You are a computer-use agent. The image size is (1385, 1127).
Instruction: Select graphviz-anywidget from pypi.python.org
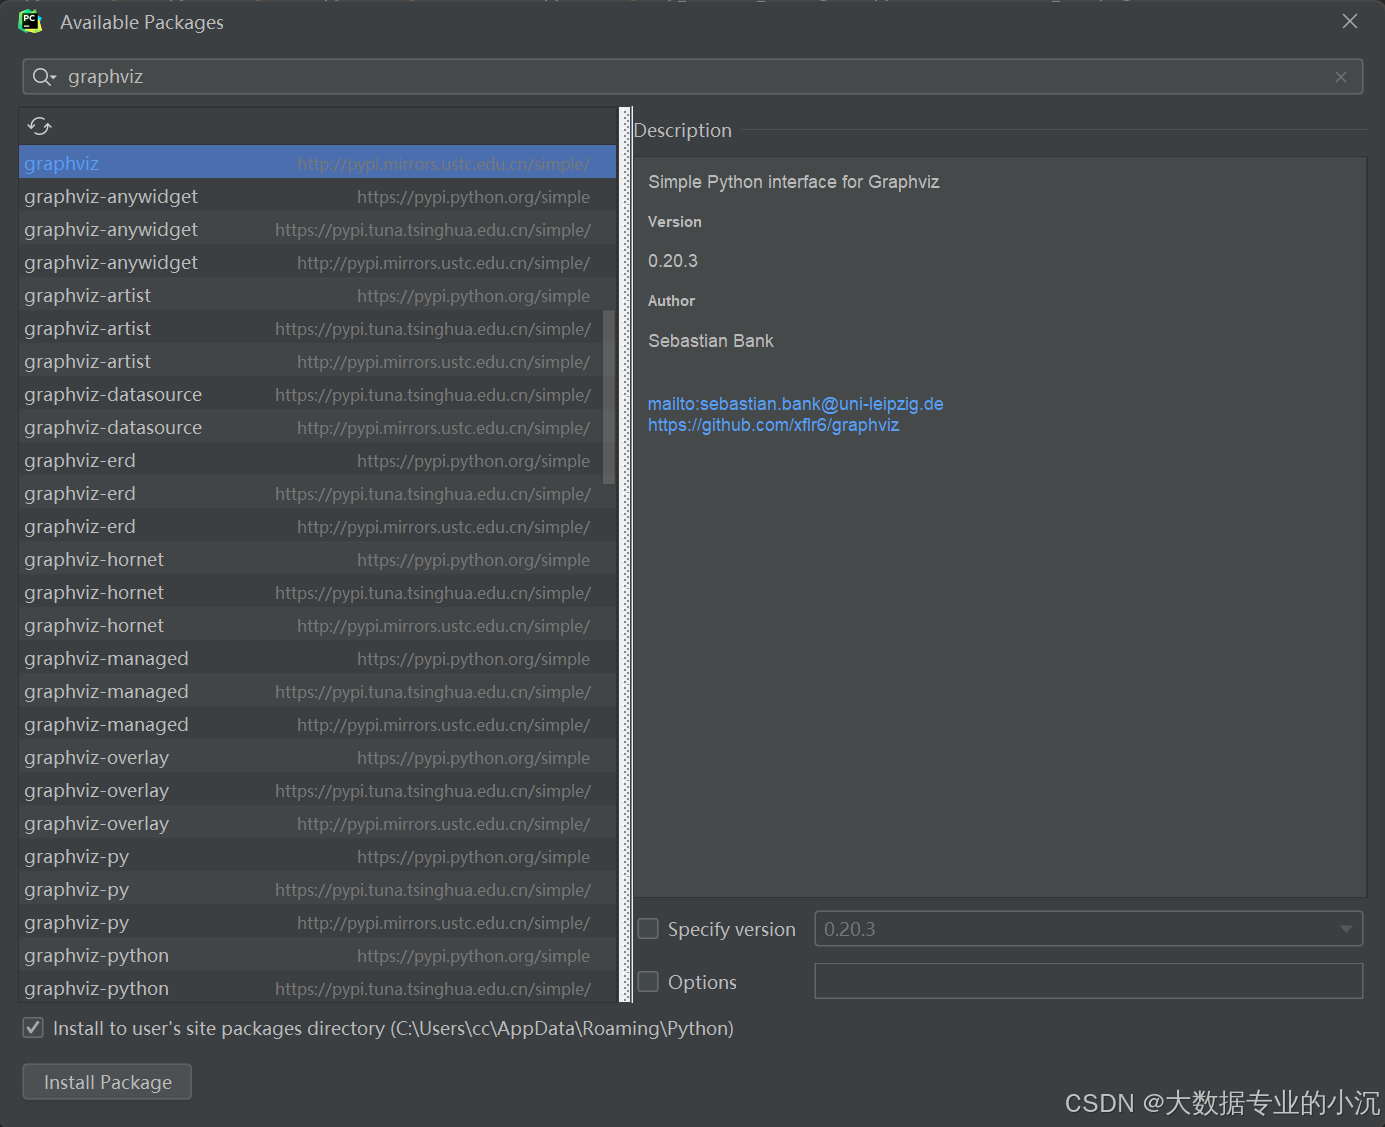click(x=317, y=196)
